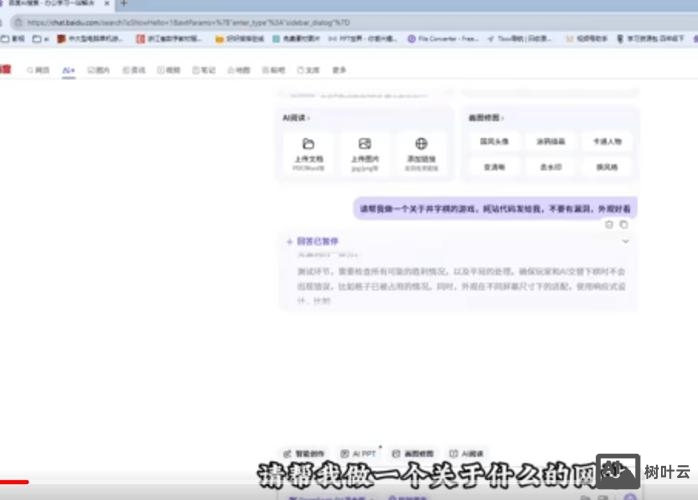
Task: Open the teal-icon bookmark
Action: (x=296, y=39)
